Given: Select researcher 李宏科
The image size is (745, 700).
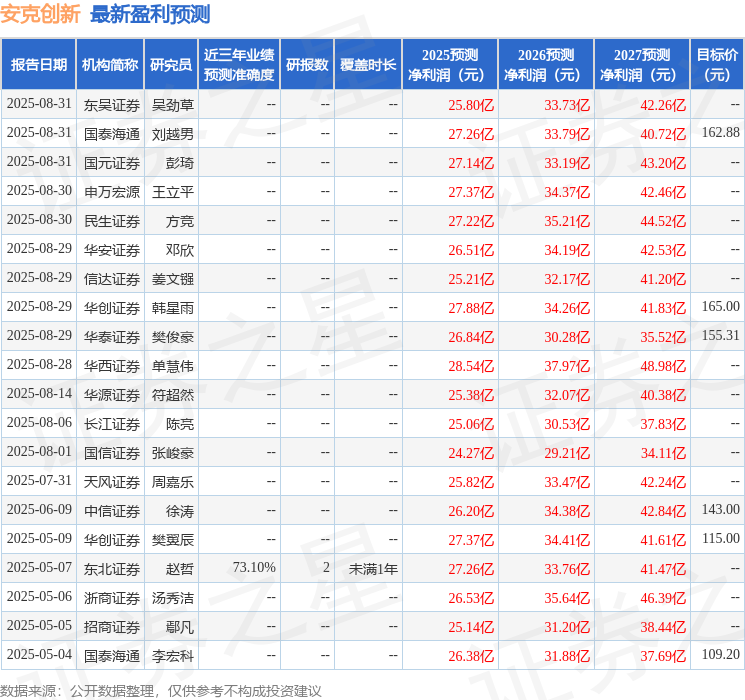Looking at the screenshot, I should click(172, 656).
